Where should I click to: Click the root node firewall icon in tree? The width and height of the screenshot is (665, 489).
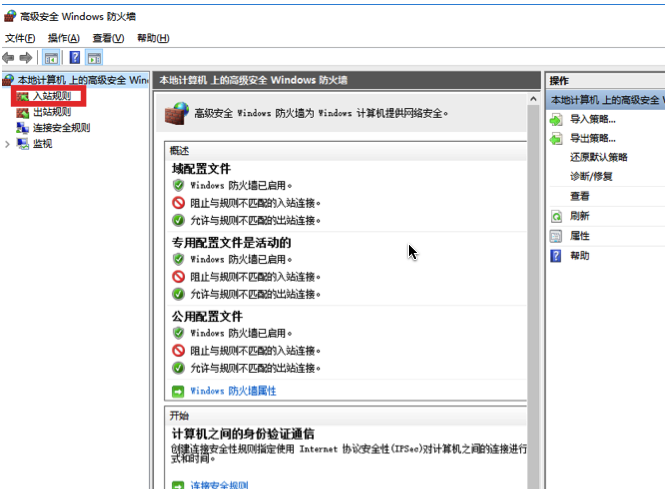pyautogui.click(x=8, y=80)
